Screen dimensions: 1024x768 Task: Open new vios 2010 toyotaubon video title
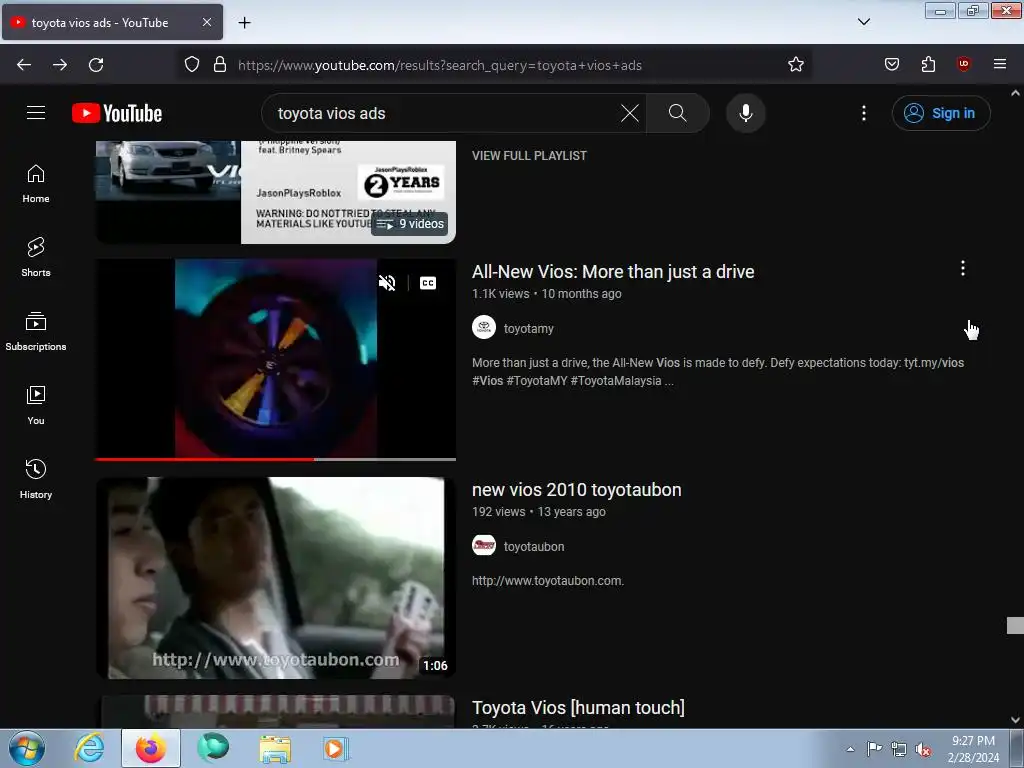[576, 490]
